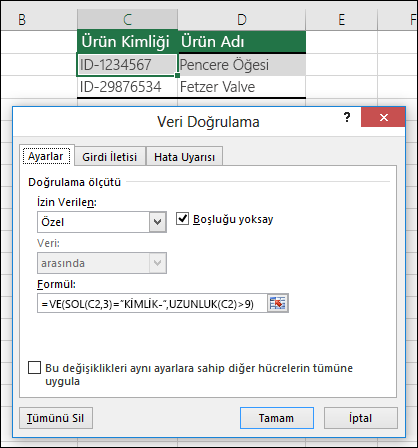Click the İptal button
Screen dimensions: 418x448
pyautogui.click(x=360, y=418)
